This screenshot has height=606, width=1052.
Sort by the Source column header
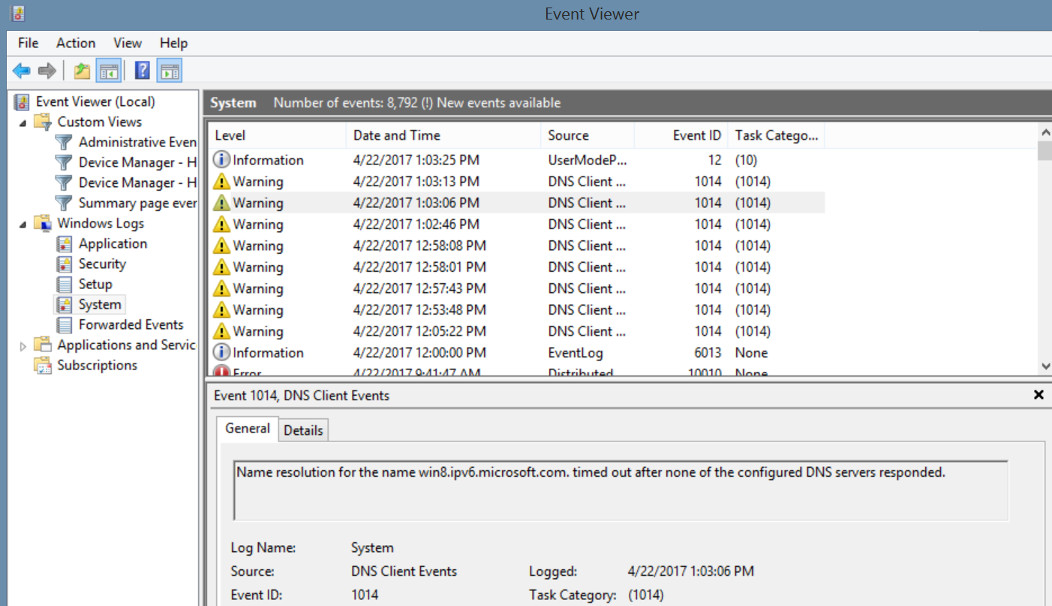point(587,136)
